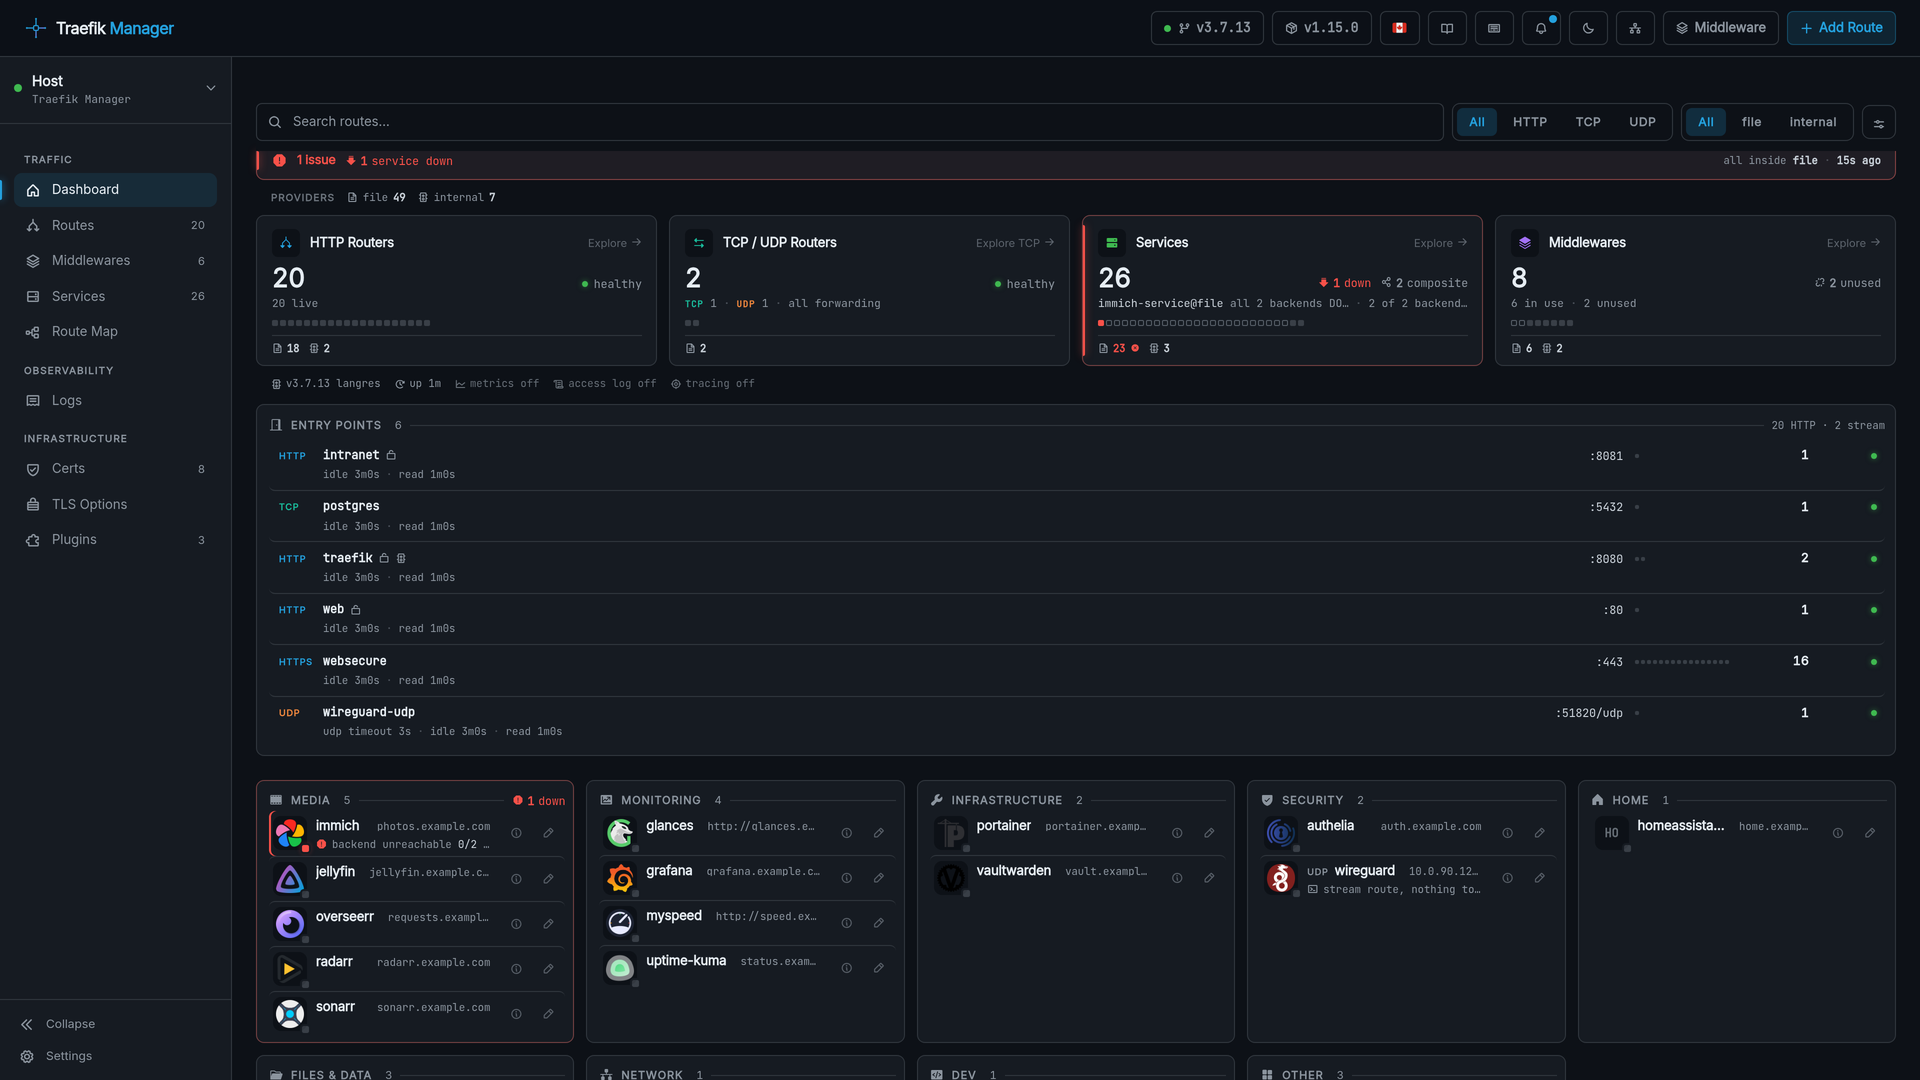This screenshot has height=1080, width=1920.
Task: Select the internal provider filter
Action: click(1812, 122)
